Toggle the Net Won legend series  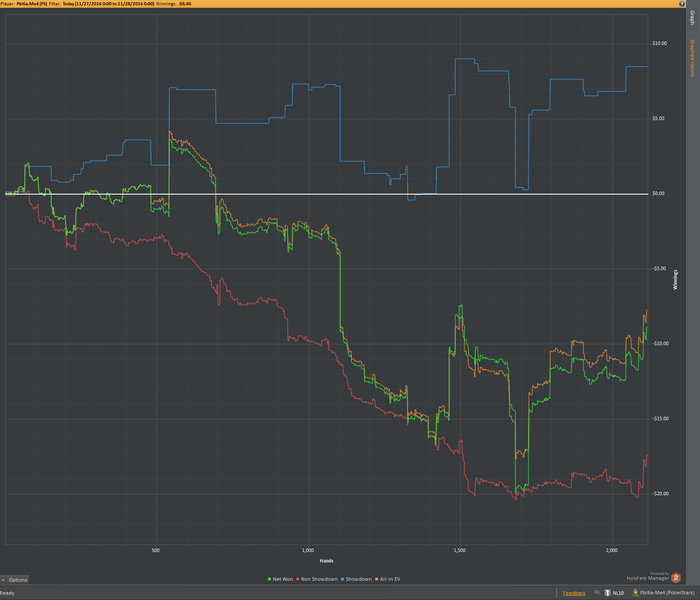(280, 579)
